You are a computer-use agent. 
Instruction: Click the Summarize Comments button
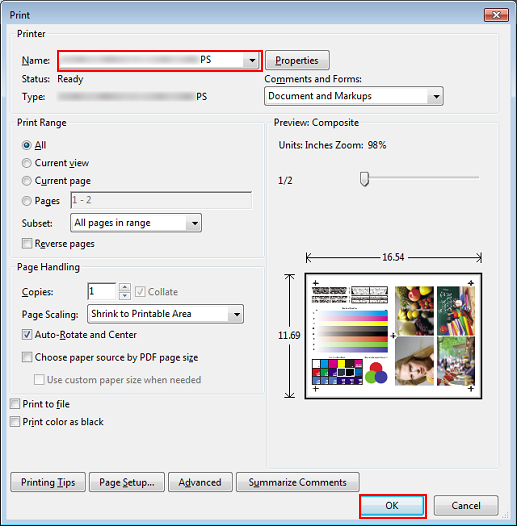[x=298, y=482]
